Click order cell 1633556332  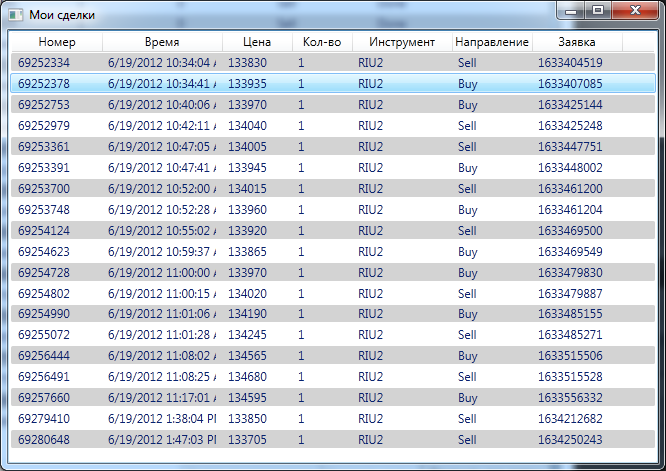point(570,398)
